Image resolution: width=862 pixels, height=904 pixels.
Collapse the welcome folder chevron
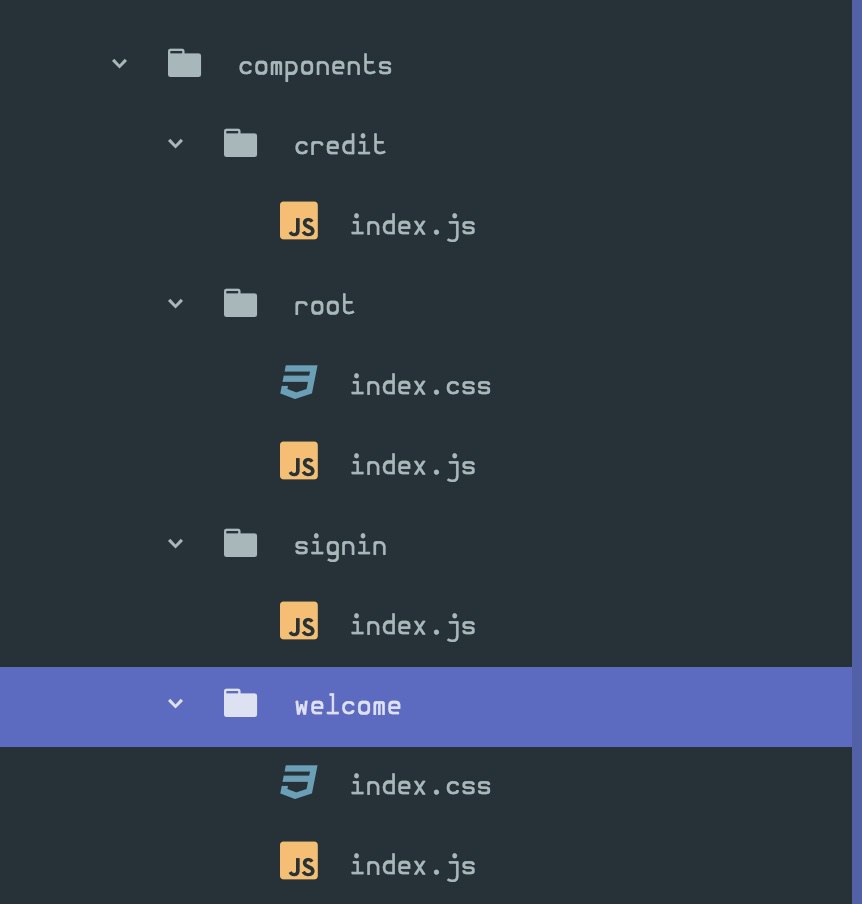tap(176, 704)
